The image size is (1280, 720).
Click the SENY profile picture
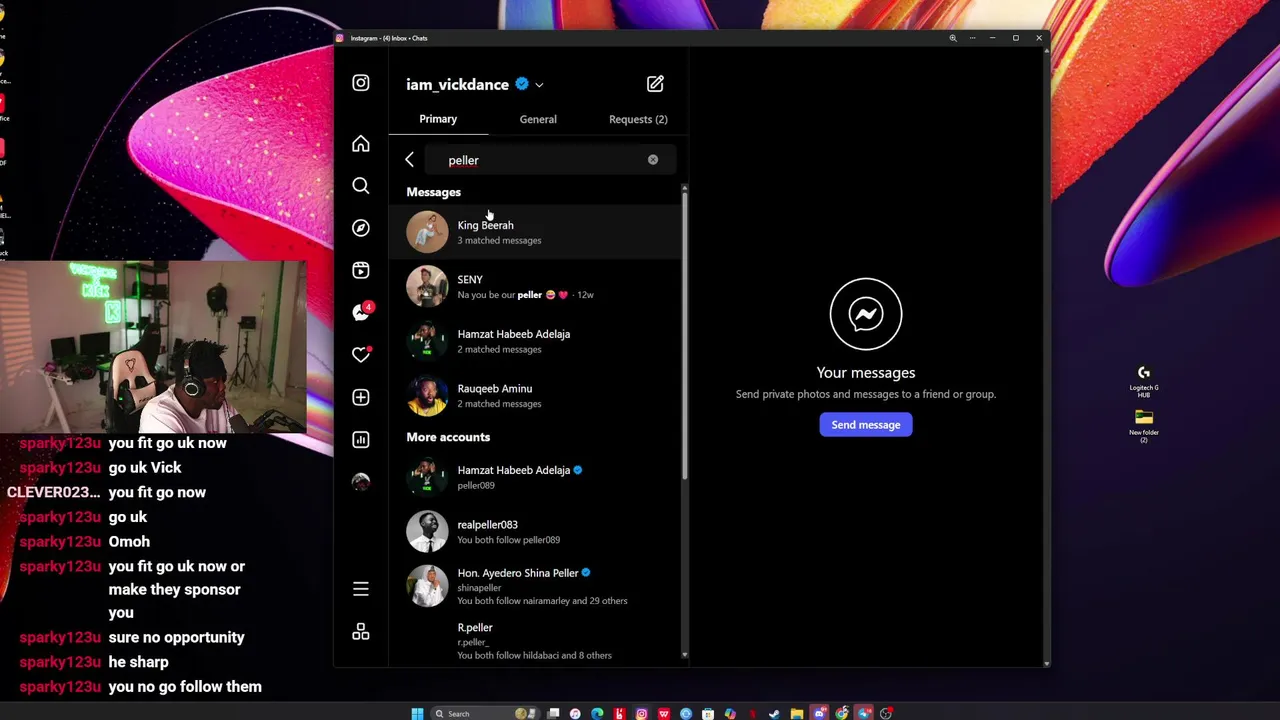point(427,286)
